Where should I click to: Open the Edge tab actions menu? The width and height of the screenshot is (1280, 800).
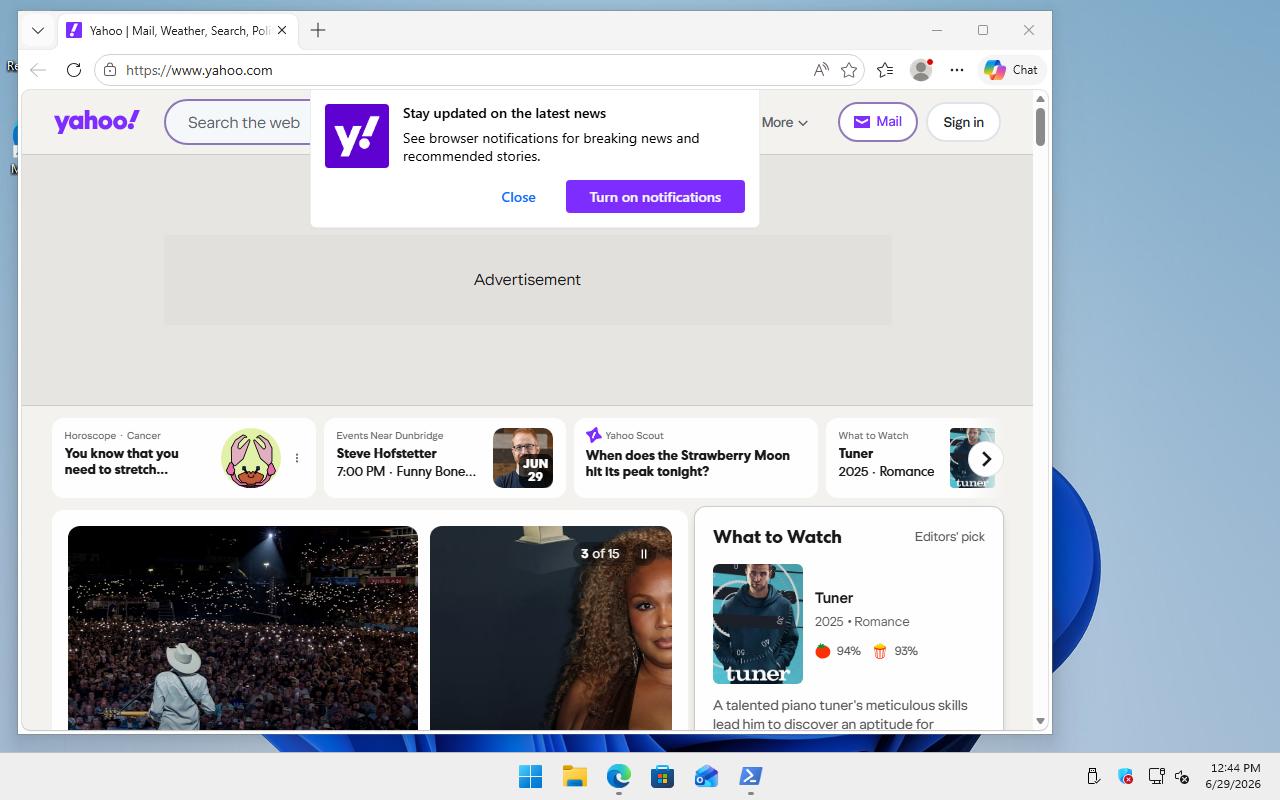click(x=38, y=30)
